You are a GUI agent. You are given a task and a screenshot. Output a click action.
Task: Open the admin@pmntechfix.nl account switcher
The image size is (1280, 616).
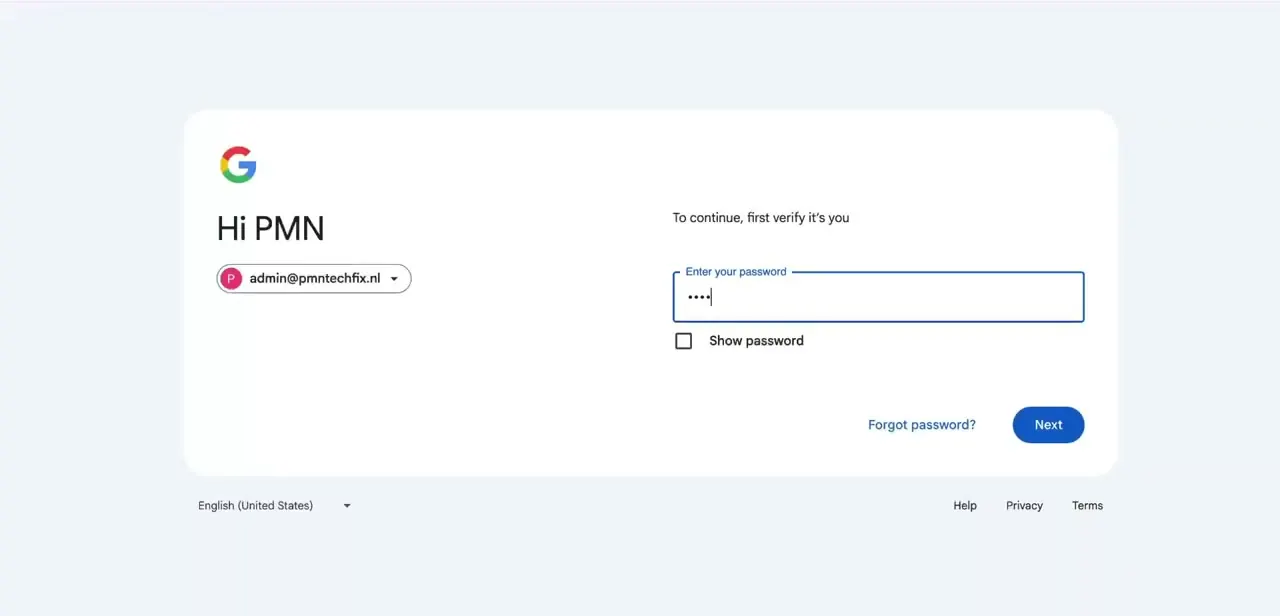314,279
